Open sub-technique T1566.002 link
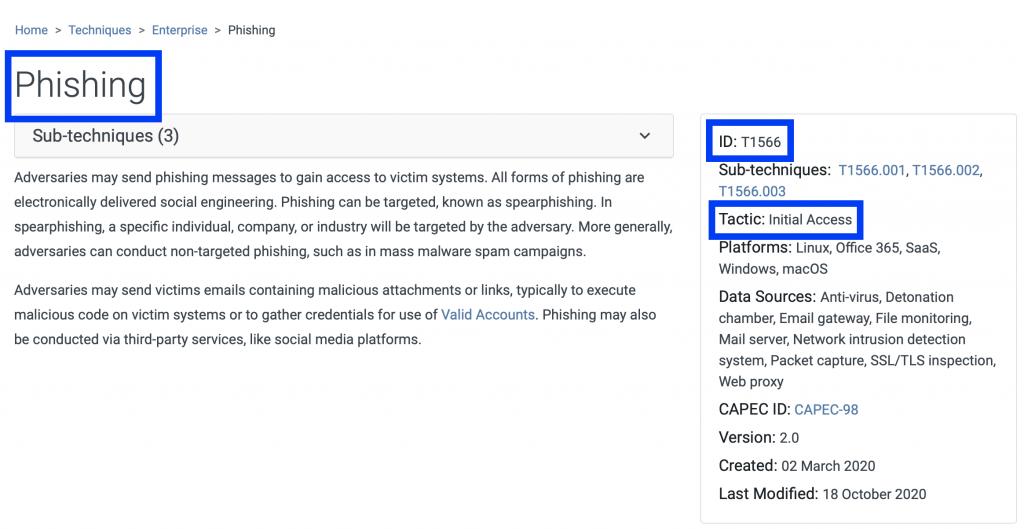1024x529 pixels. [946, 170]
